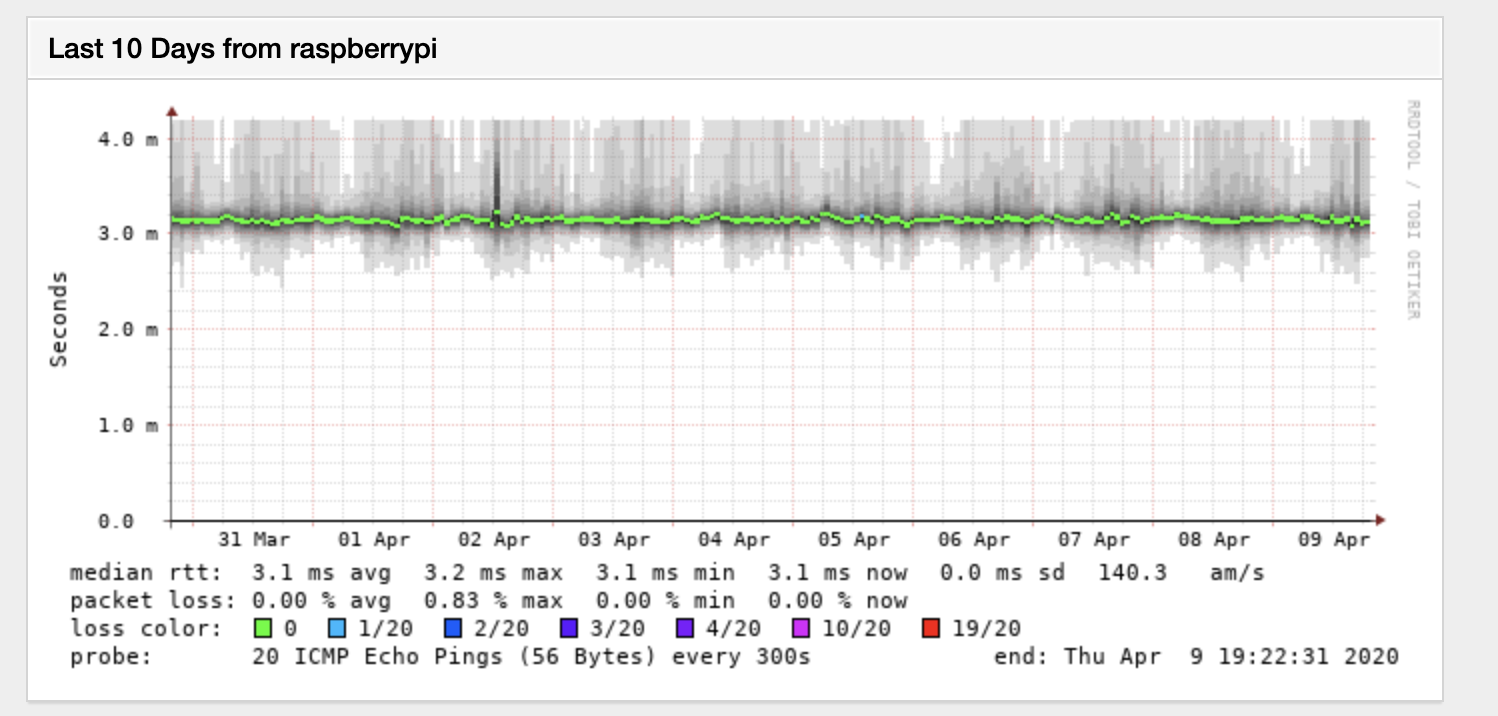The width and height of the screenshot is (1498, 716).
Task: Click the right arrow at the x-axis end
Action: click(x=1379, y=520)
